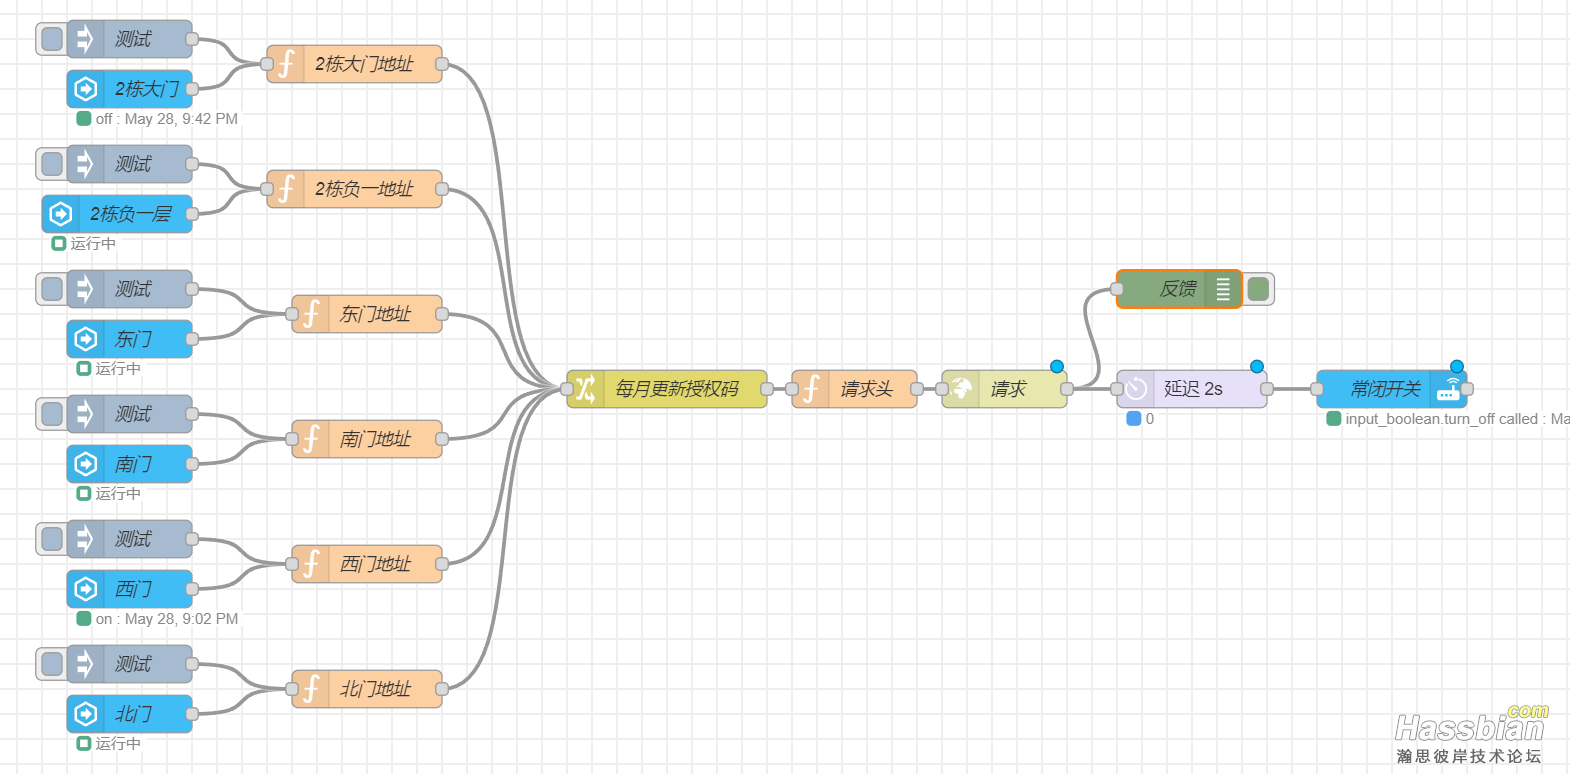This screenshot has height=774, width=1570.
Task: Click the timer icon on 延迟 2s
Action: coord(1136,389)
